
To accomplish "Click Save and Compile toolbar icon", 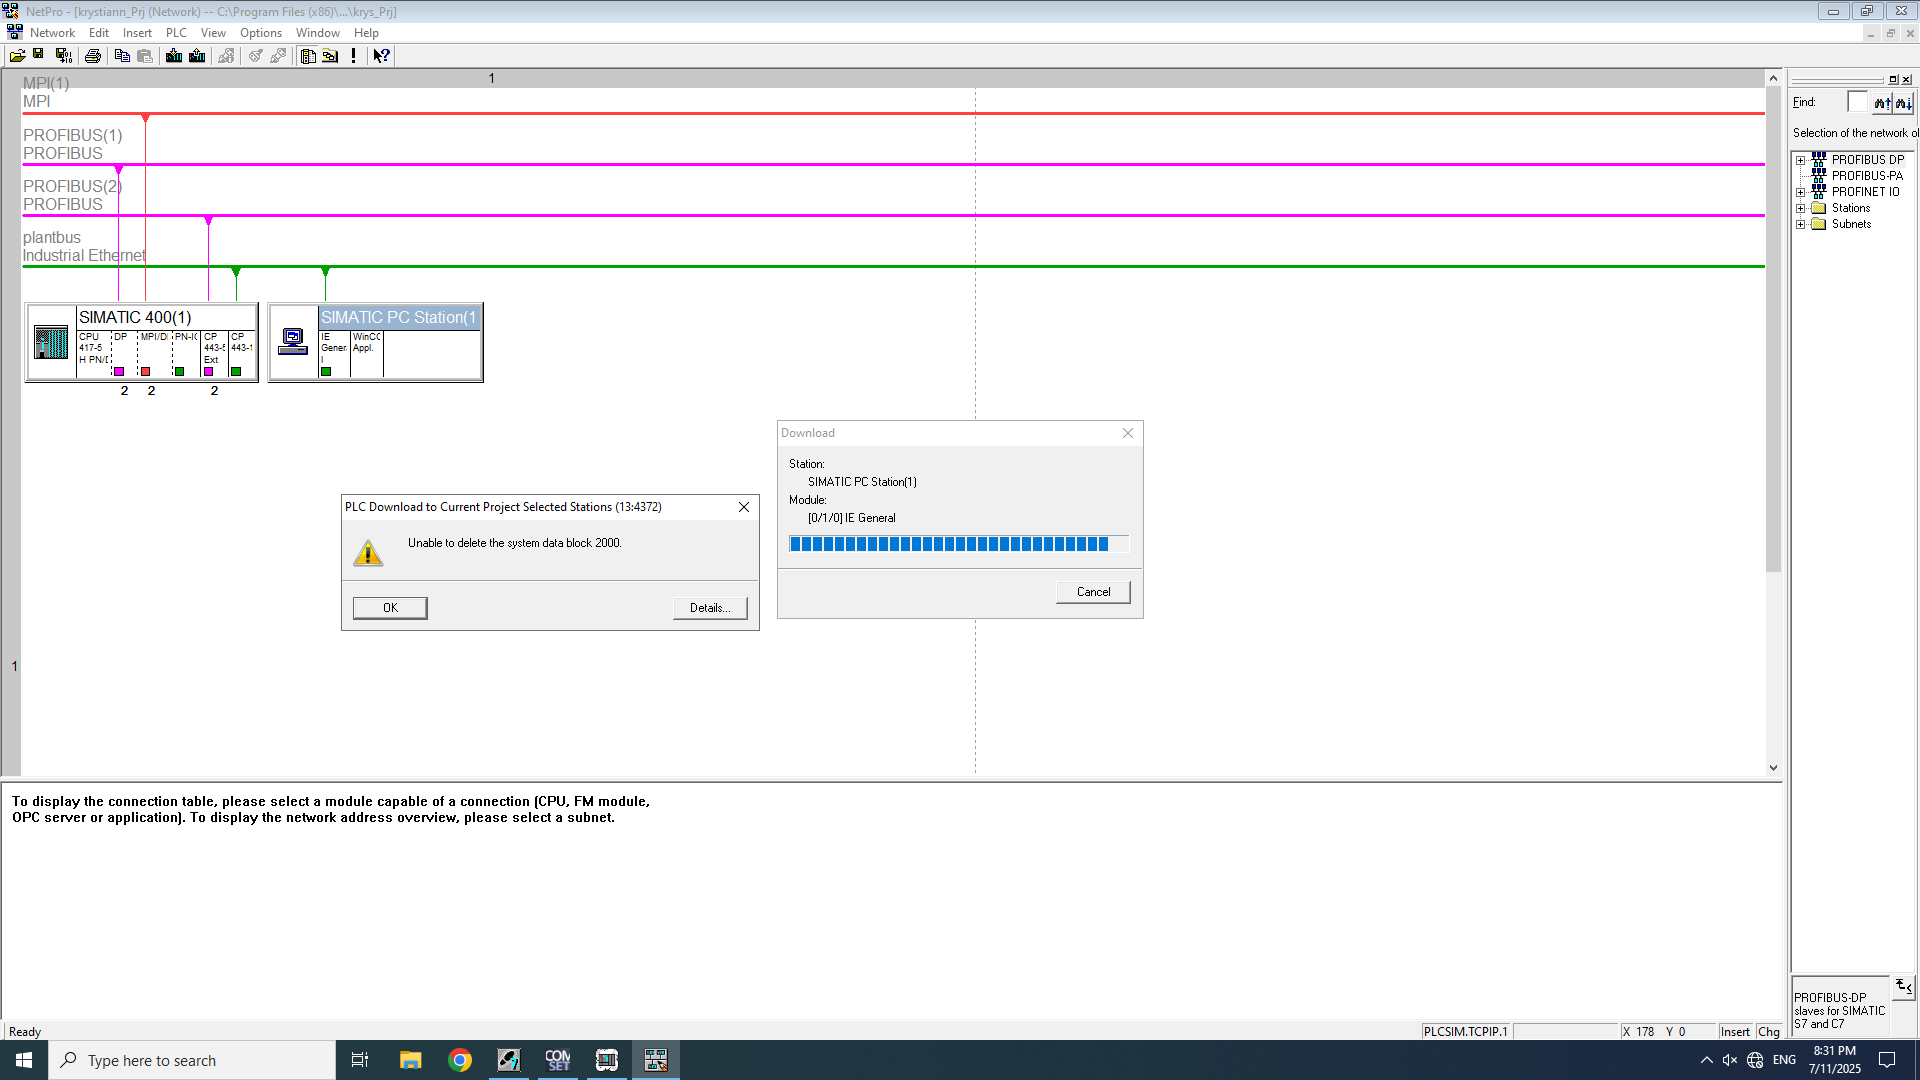I will tap(63, 56).
